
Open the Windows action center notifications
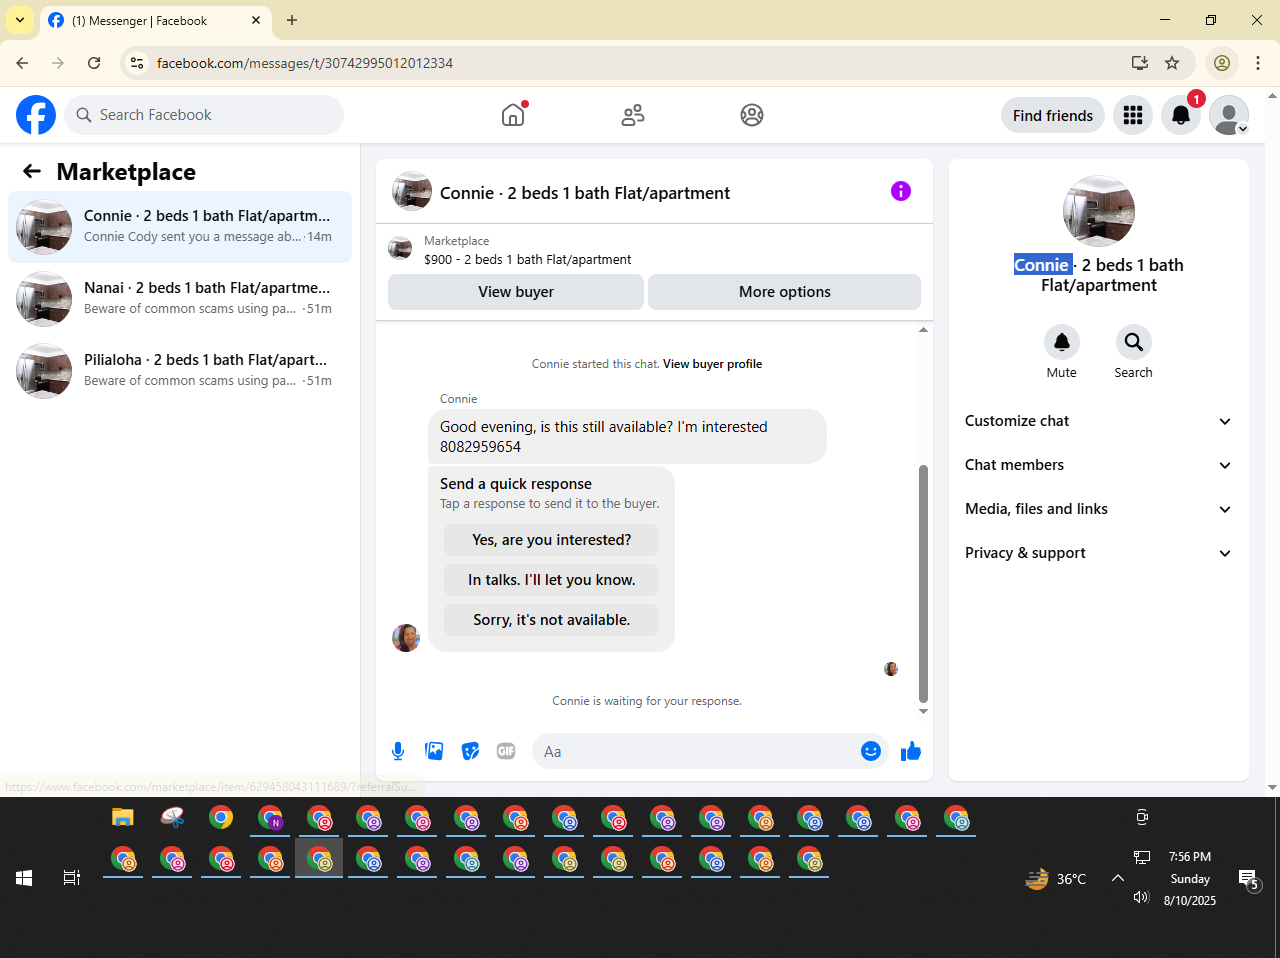click(x=1249, y=879)
